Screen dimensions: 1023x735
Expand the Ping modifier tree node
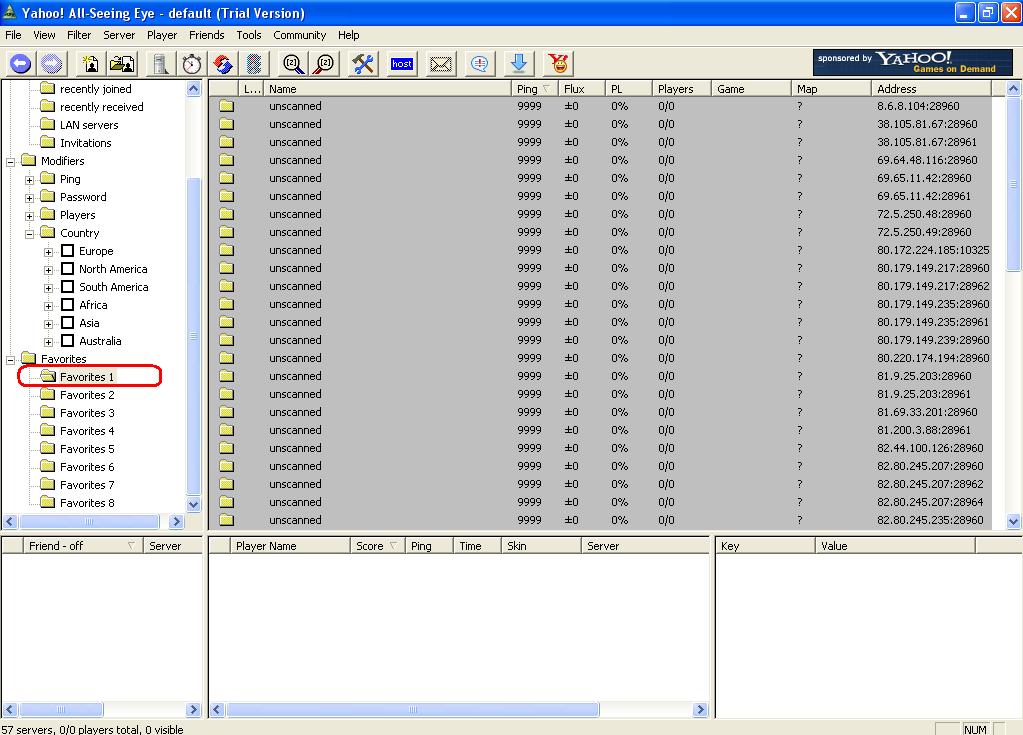[30, 180]
